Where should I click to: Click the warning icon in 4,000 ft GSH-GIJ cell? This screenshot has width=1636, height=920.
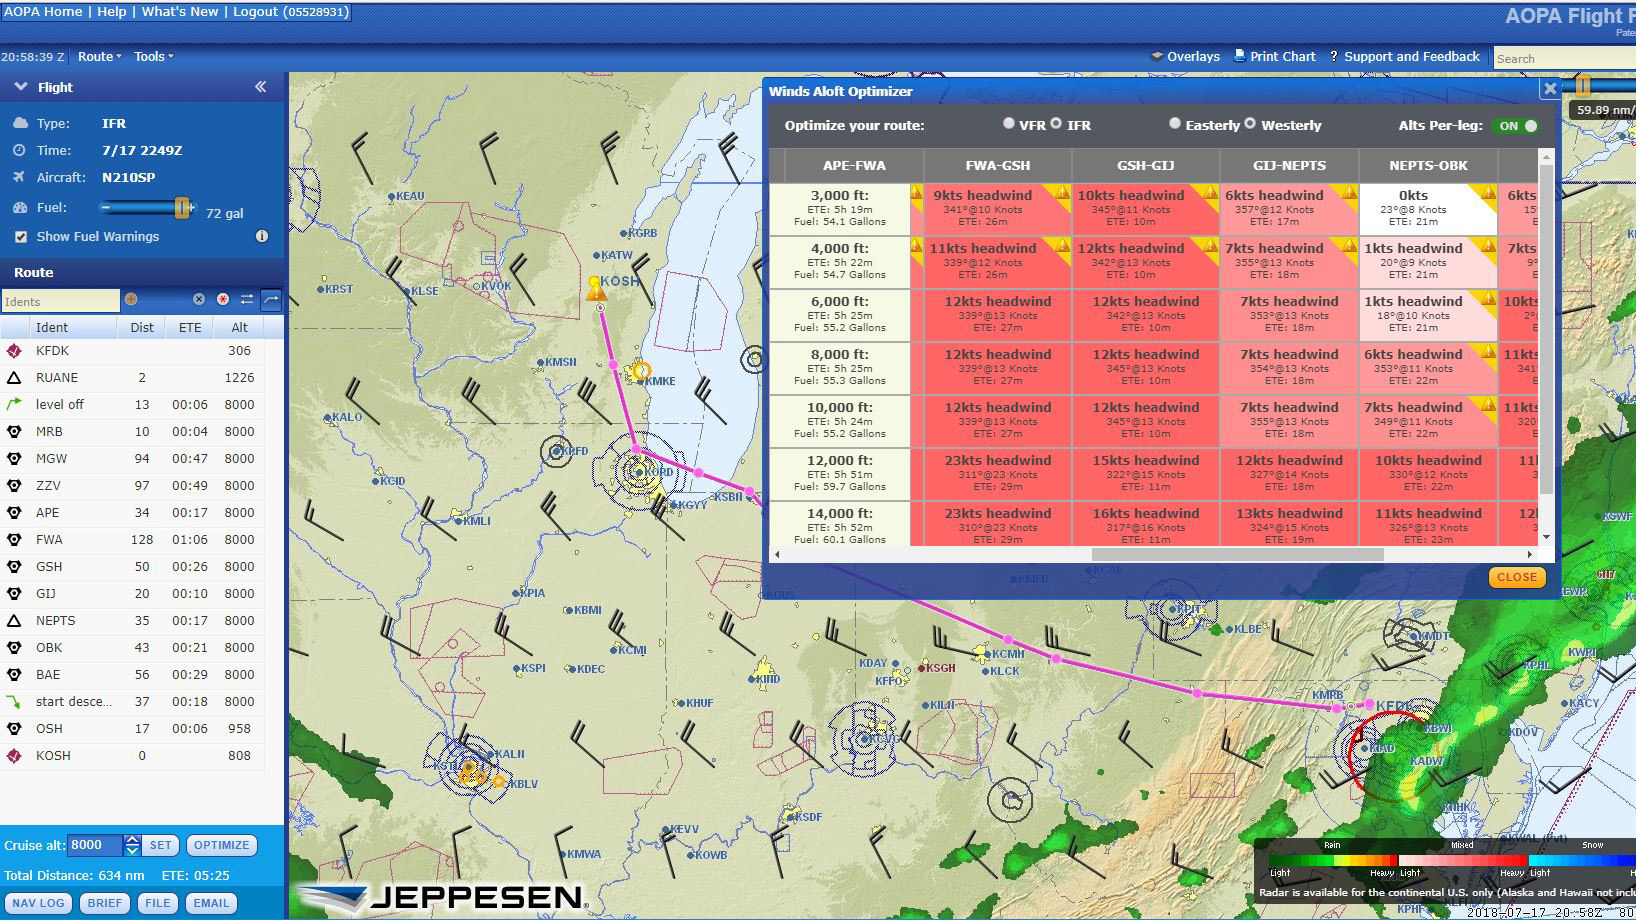tap(1209, 245)
